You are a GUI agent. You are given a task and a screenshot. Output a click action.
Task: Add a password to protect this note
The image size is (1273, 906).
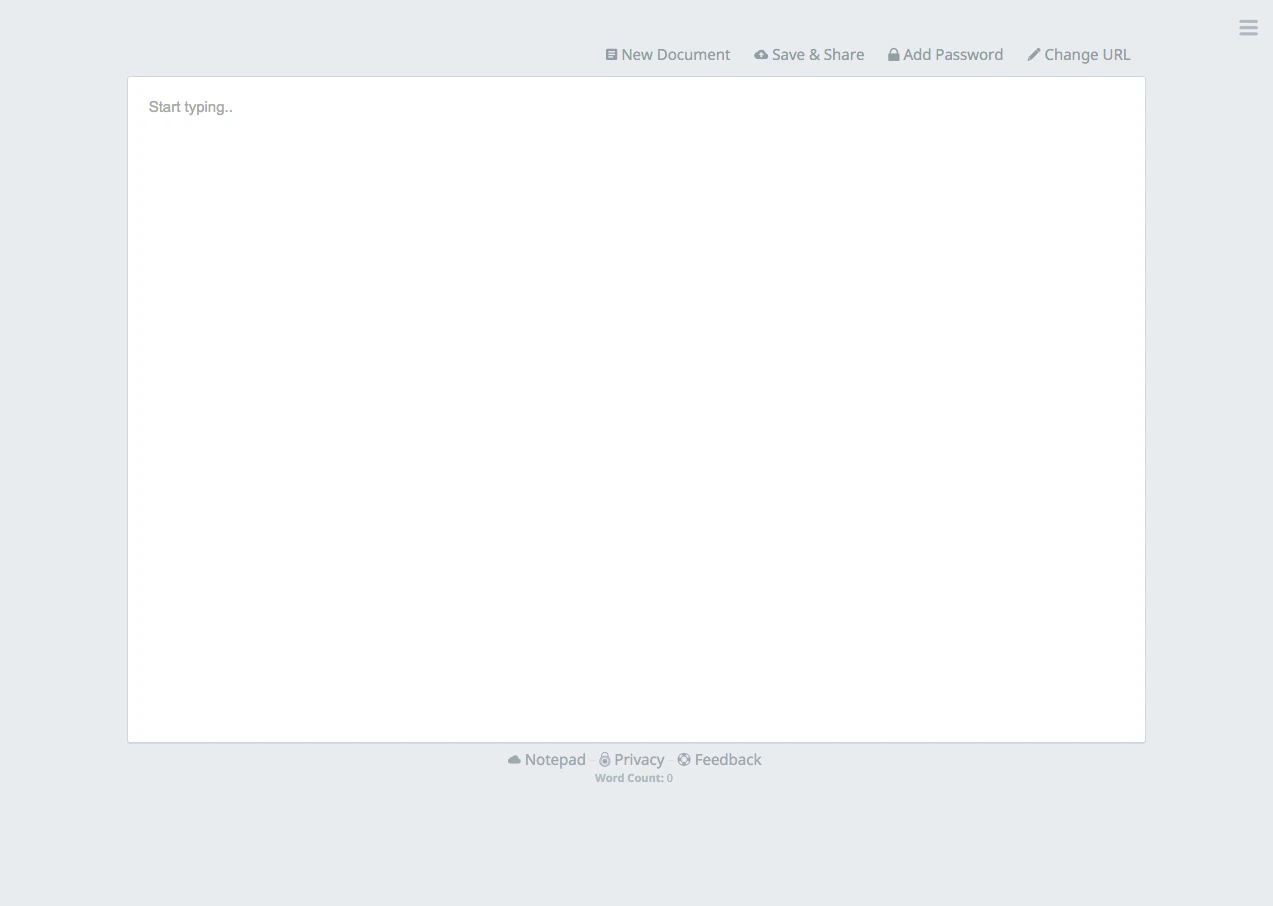(x=953, y=54)
